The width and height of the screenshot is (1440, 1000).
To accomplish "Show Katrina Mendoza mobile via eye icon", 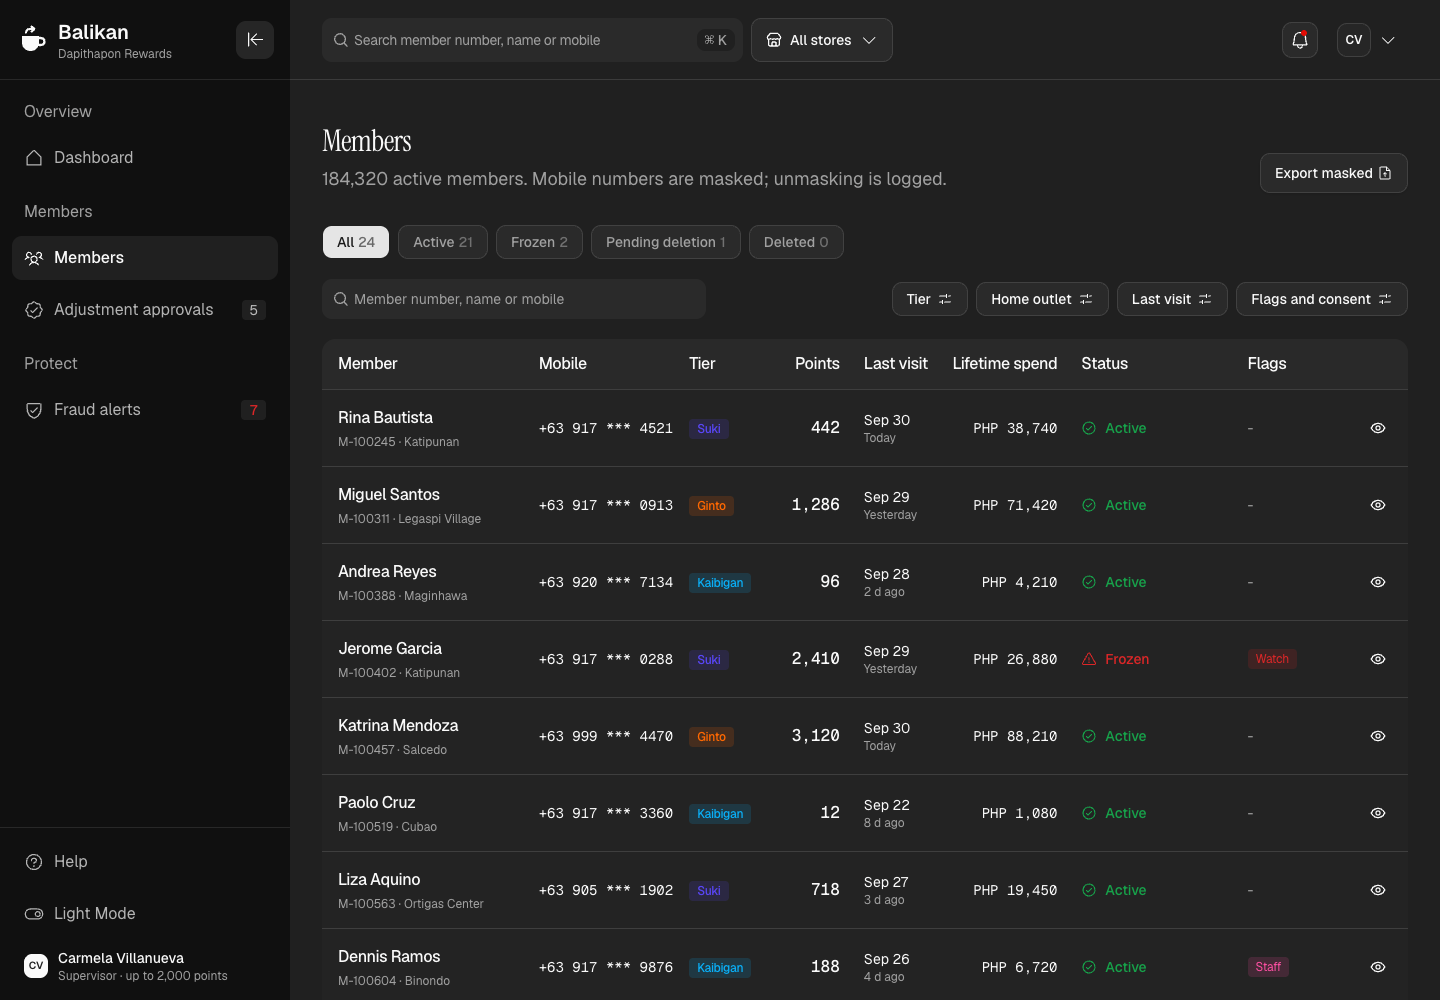I will point(1378,736).
